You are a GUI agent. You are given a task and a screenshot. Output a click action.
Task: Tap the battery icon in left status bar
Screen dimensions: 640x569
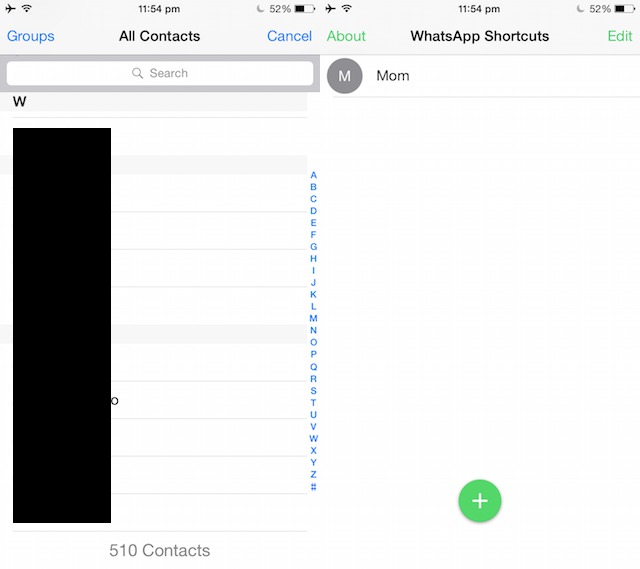pyautogui.click(x=304, y=9)
